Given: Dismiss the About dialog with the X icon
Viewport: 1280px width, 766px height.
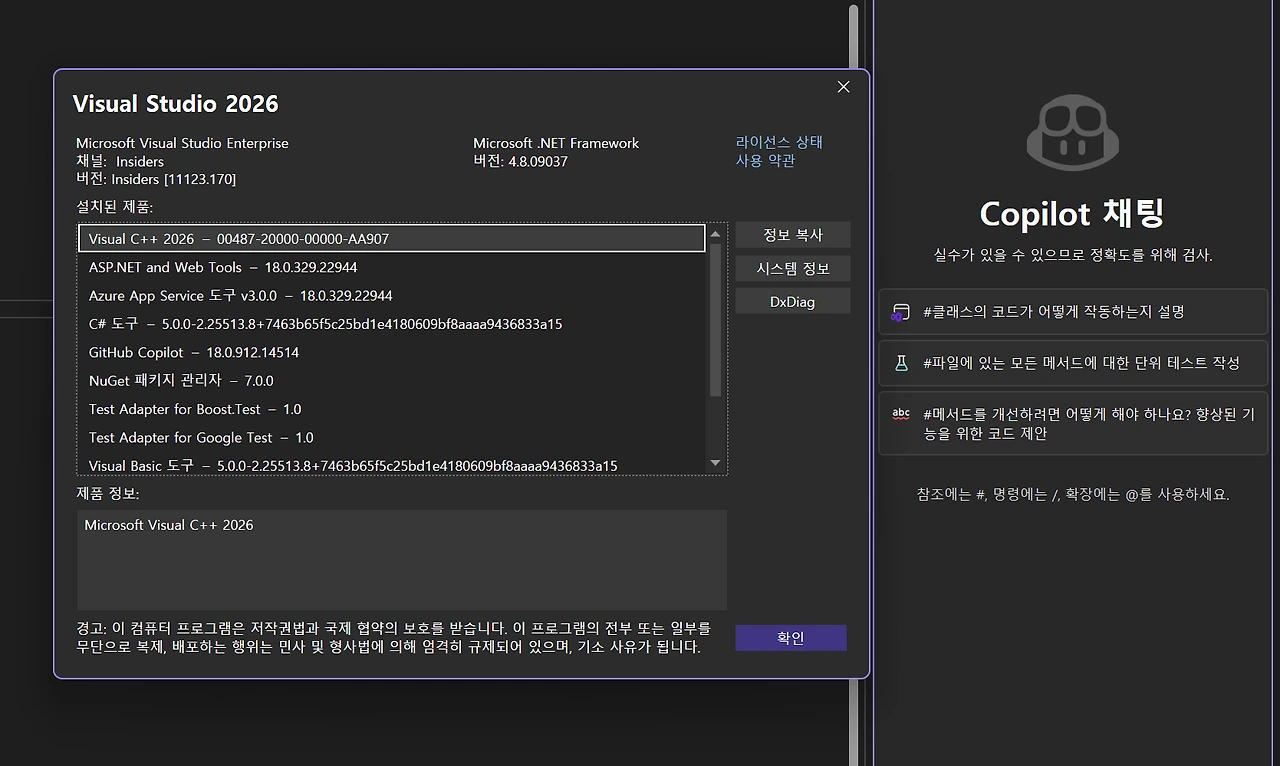Looking at the screenshot, I should pos(843,87).
